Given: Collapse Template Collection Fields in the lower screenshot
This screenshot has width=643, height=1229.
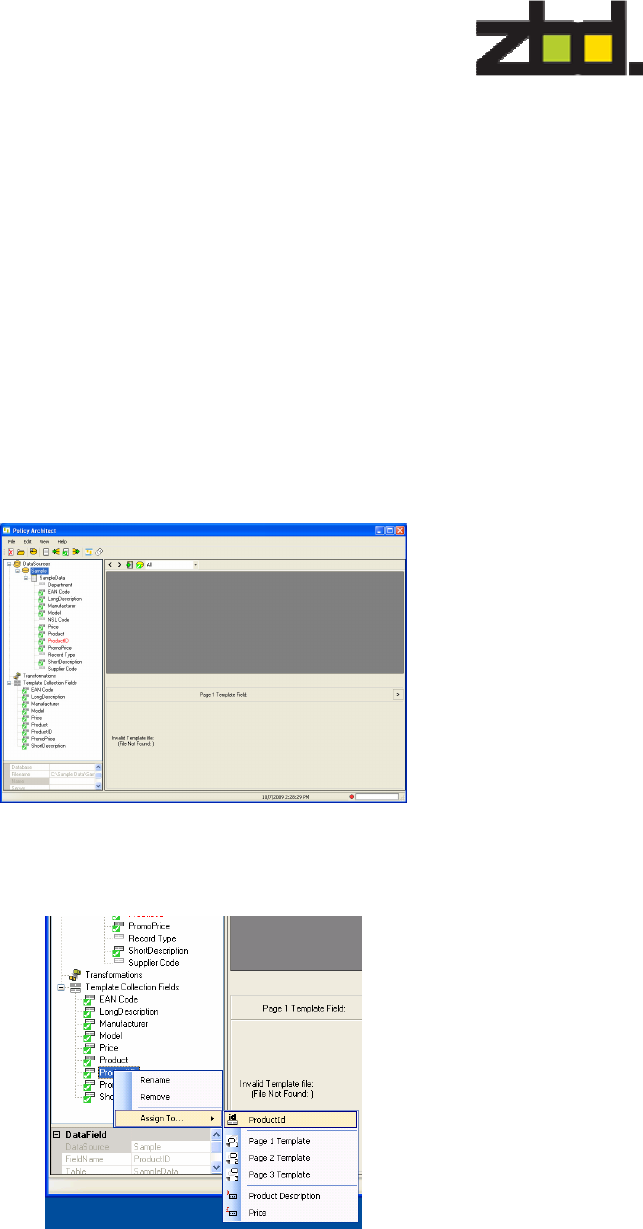Looking at the screenshot, I should pos(60,987).
